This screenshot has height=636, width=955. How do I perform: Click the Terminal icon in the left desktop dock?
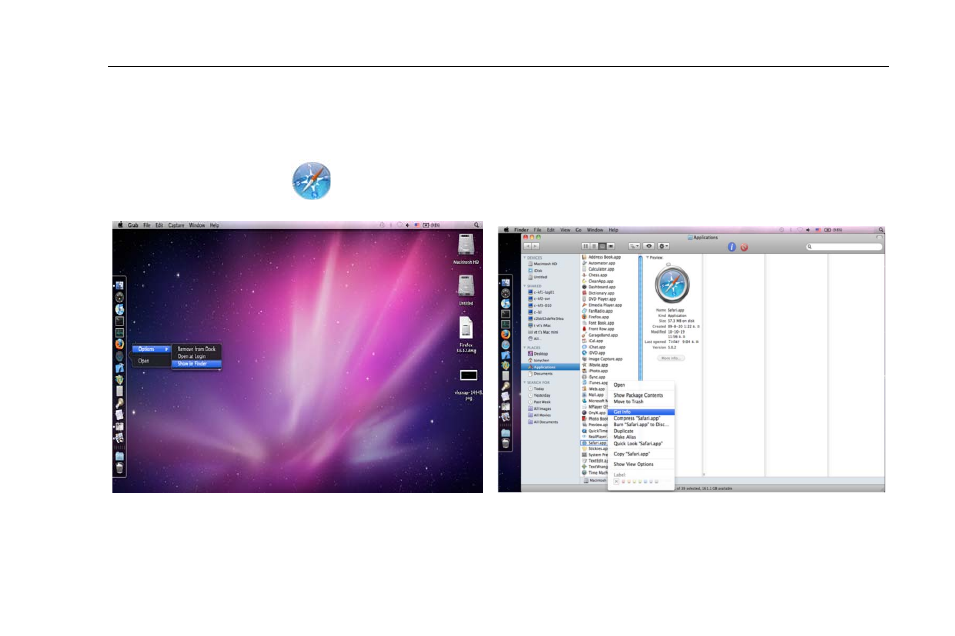click(119, 321)
